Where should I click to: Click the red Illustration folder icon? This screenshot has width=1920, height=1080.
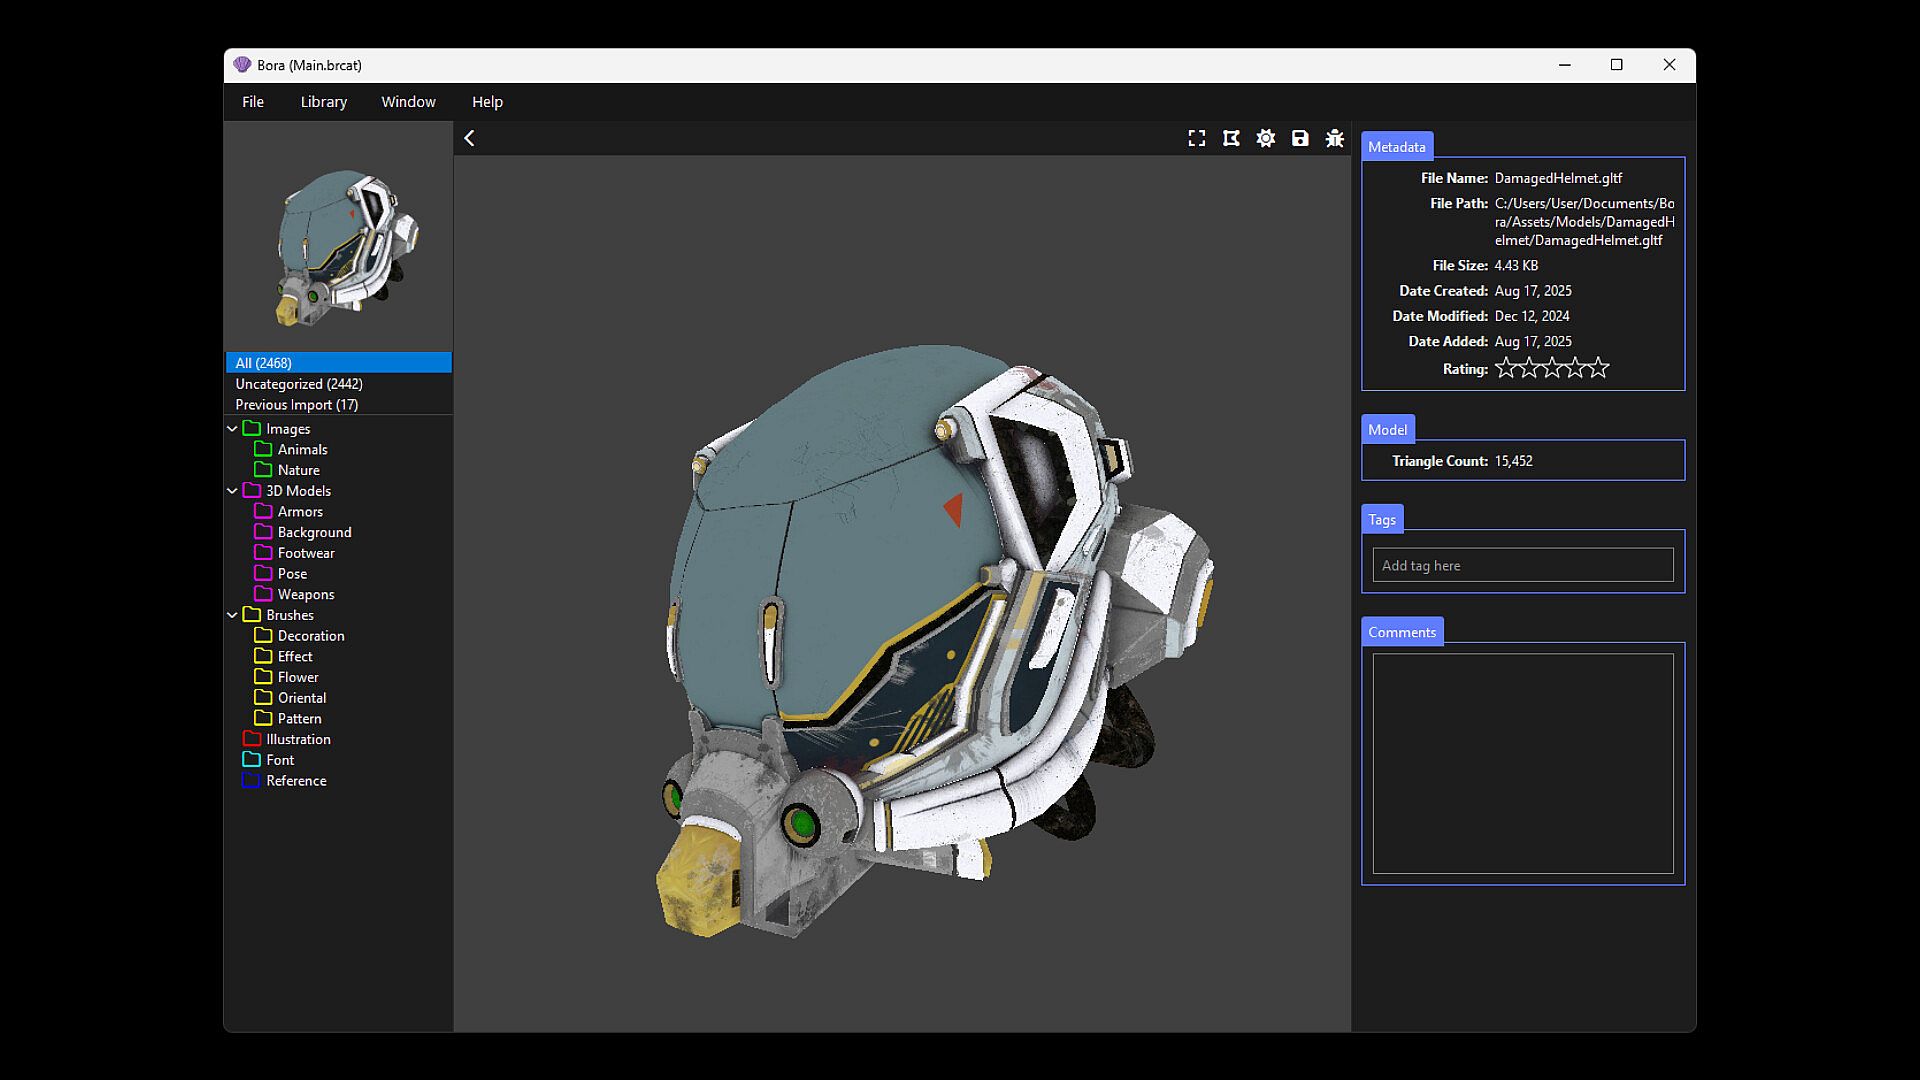pyautogui.click(x=251, y=739)
